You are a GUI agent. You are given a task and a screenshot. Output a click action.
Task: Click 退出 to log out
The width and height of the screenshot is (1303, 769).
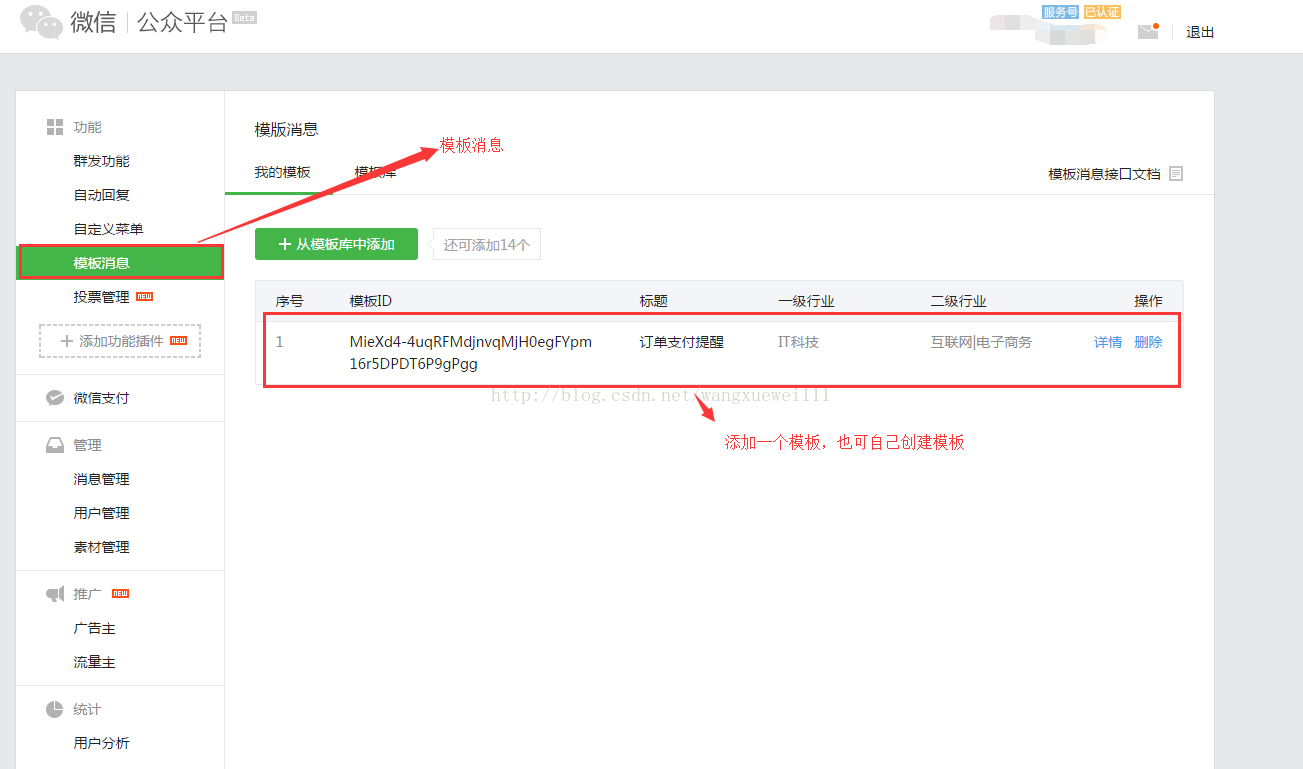coord(1200,32)
